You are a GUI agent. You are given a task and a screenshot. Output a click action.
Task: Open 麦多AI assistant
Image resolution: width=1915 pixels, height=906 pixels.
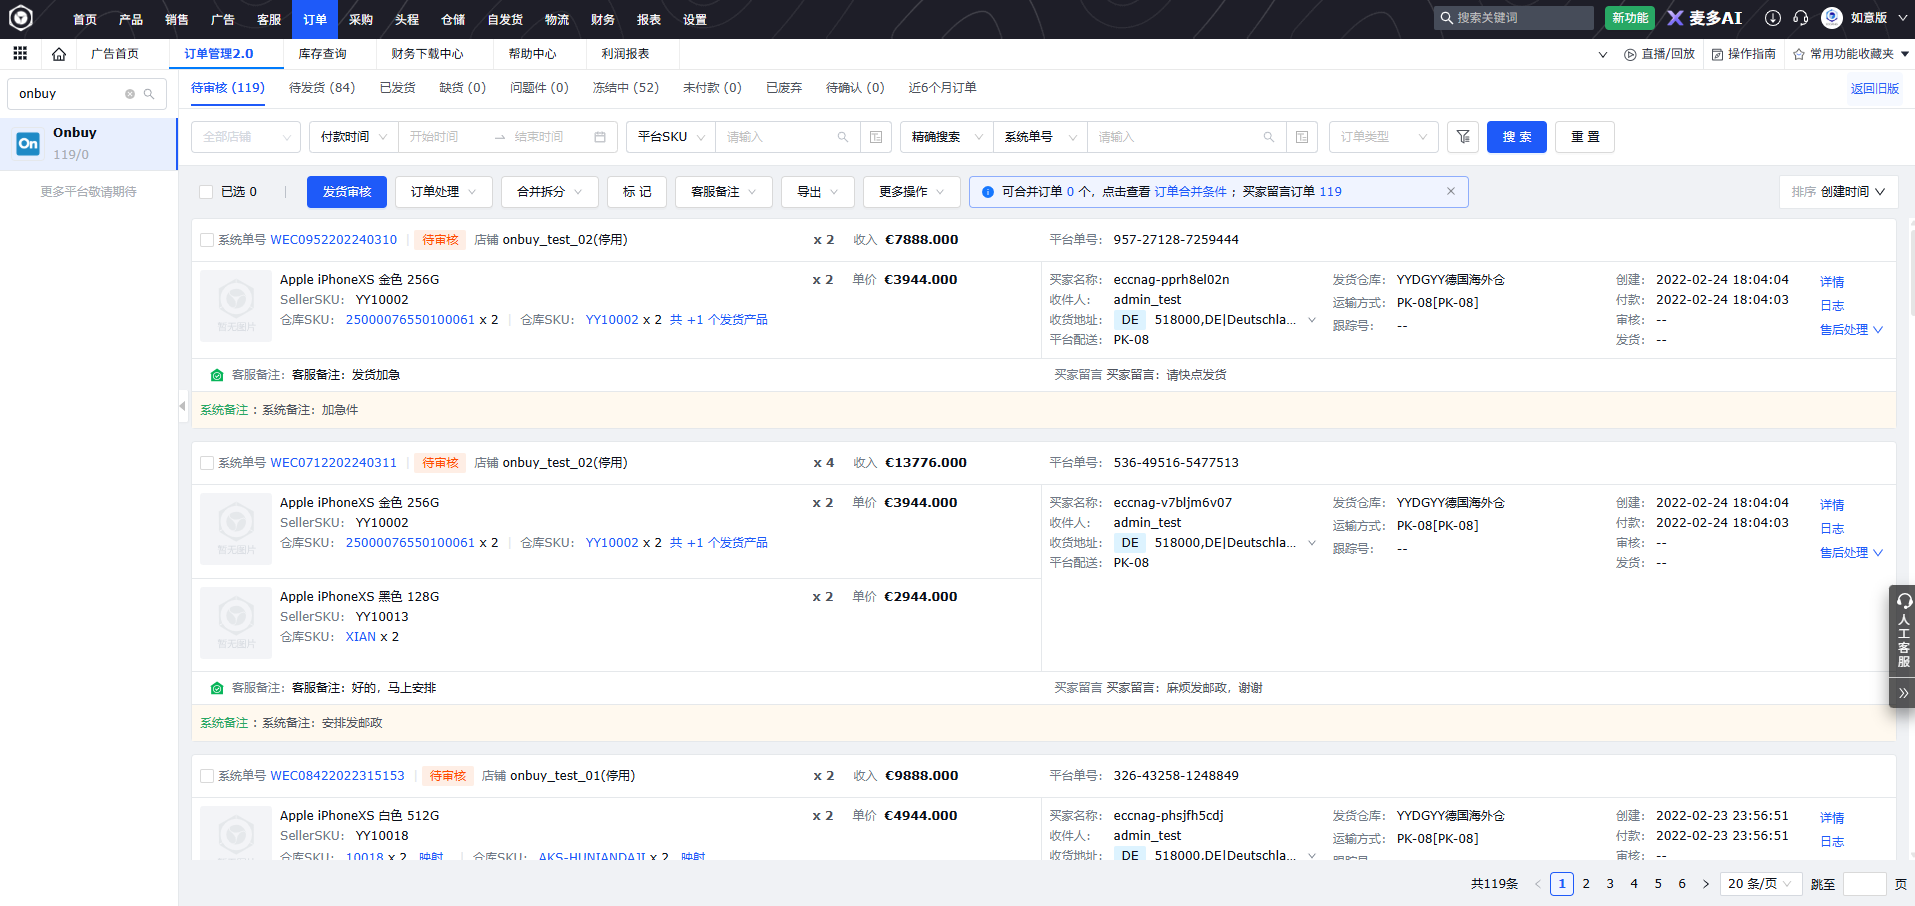[1704, 18]
